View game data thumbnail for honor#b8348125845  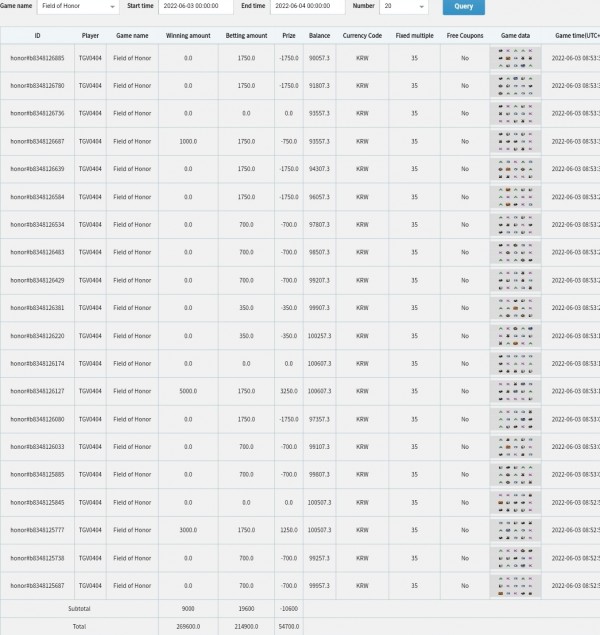[515, 503]
